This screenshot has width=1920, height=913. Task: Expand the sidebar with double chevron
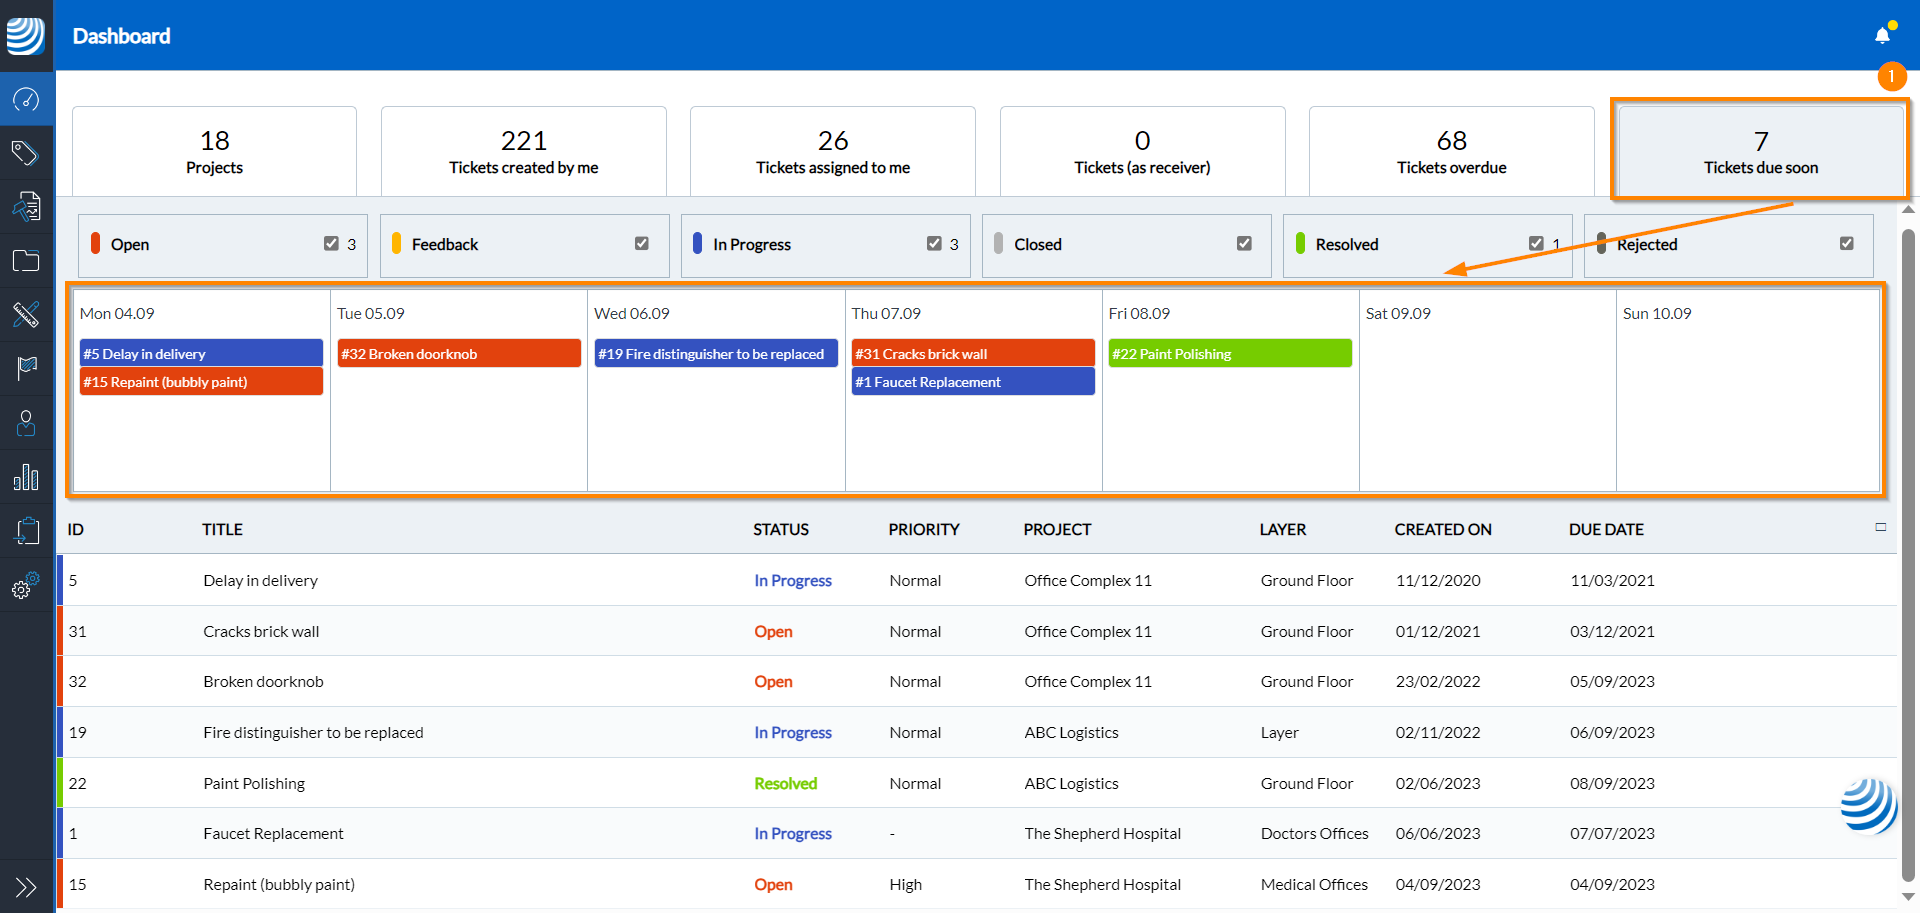click(x=26, y=887)
